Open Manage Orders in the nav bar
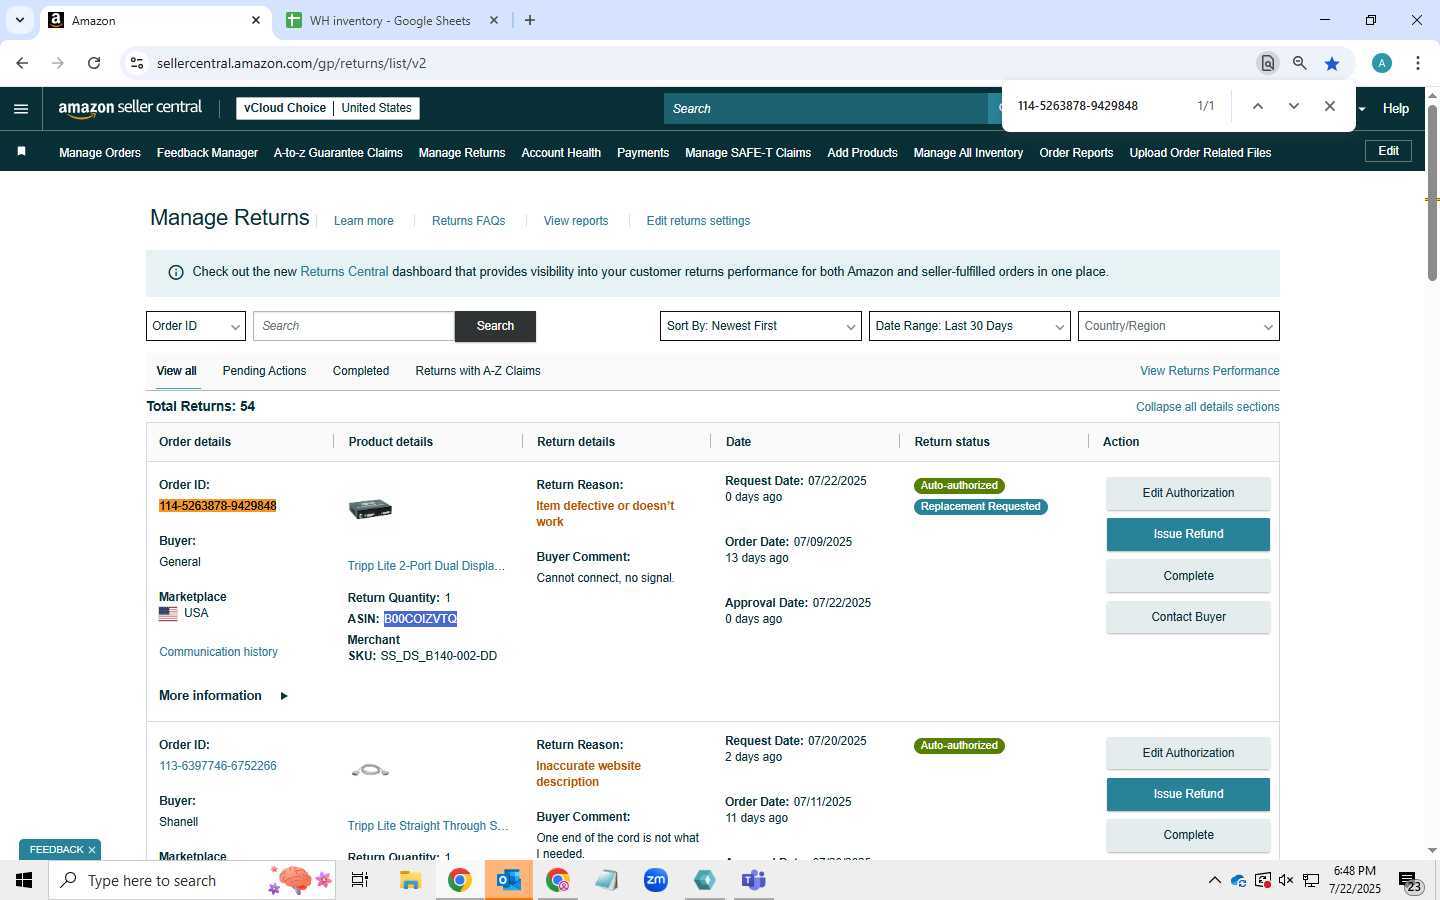 100,153
